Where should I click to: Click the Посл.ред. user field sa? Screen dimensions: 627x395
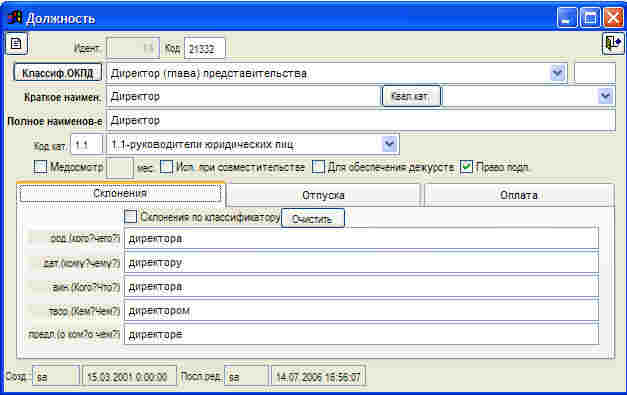pyautogui.click(x=246, y=376)
